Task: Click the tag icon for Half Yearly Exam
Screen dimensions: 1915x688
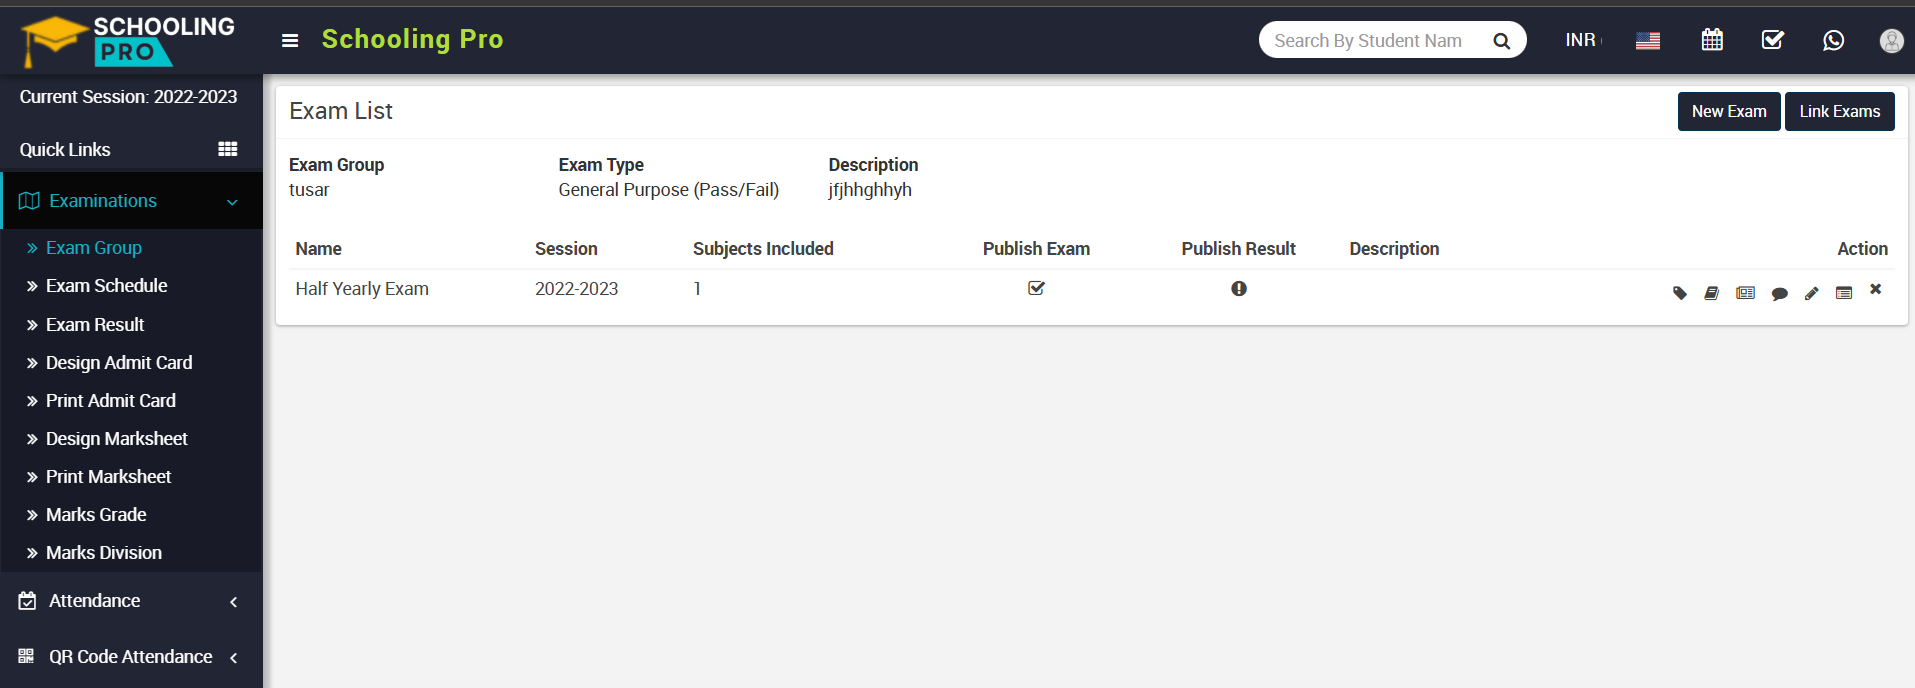Action: tap(1680, 293)
